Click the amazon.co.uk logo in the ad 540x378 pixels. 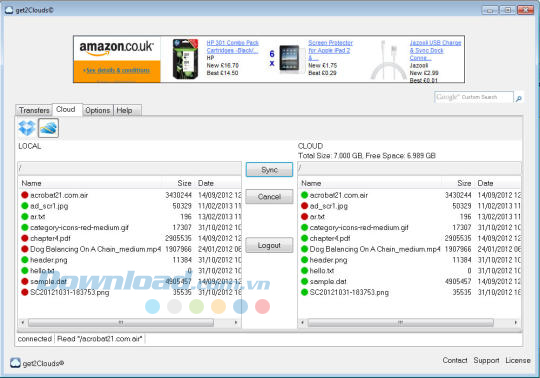point(116,48)
